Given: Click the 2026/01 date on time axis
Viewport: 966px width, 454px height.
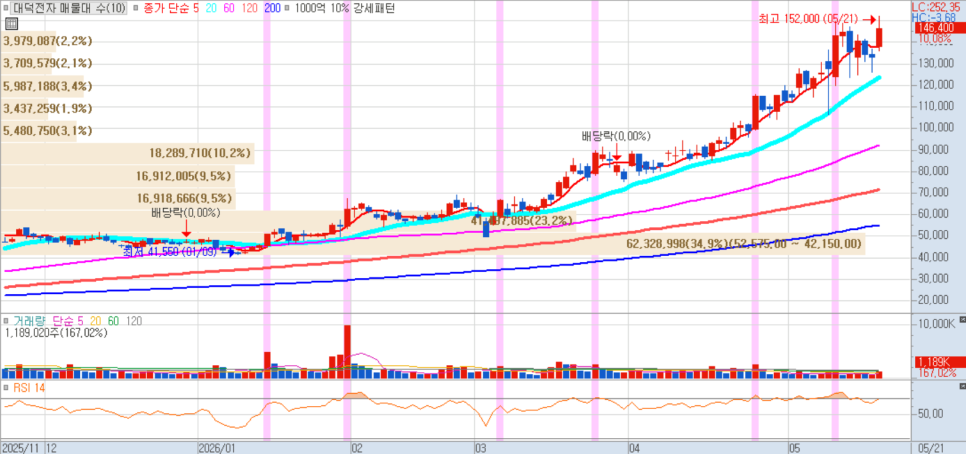Looking at the screenshot, I should click(217, 447).
